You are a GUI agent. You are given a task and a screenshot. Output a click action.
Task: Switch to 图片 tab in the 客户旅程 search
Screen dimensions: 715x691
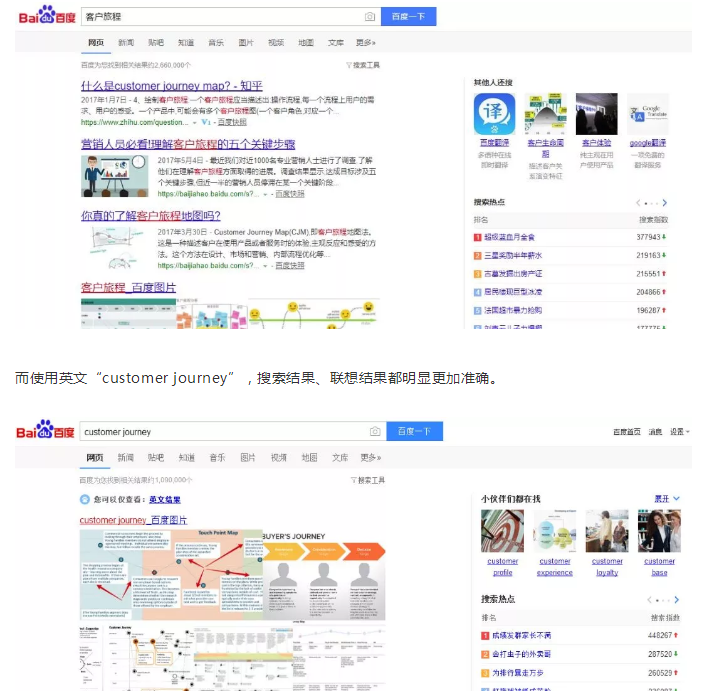coord(246,42)
